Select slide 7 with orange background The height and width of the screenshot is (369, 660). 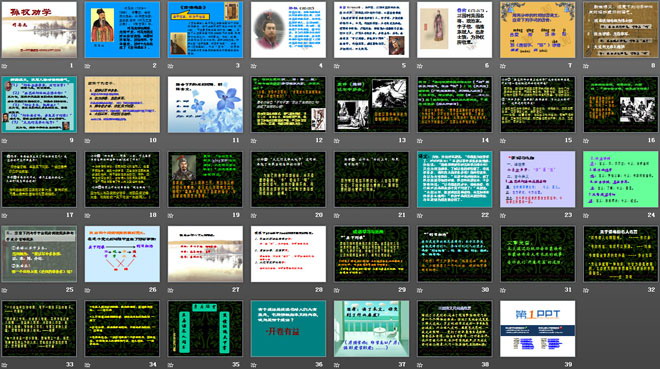(x=538, y=29)
